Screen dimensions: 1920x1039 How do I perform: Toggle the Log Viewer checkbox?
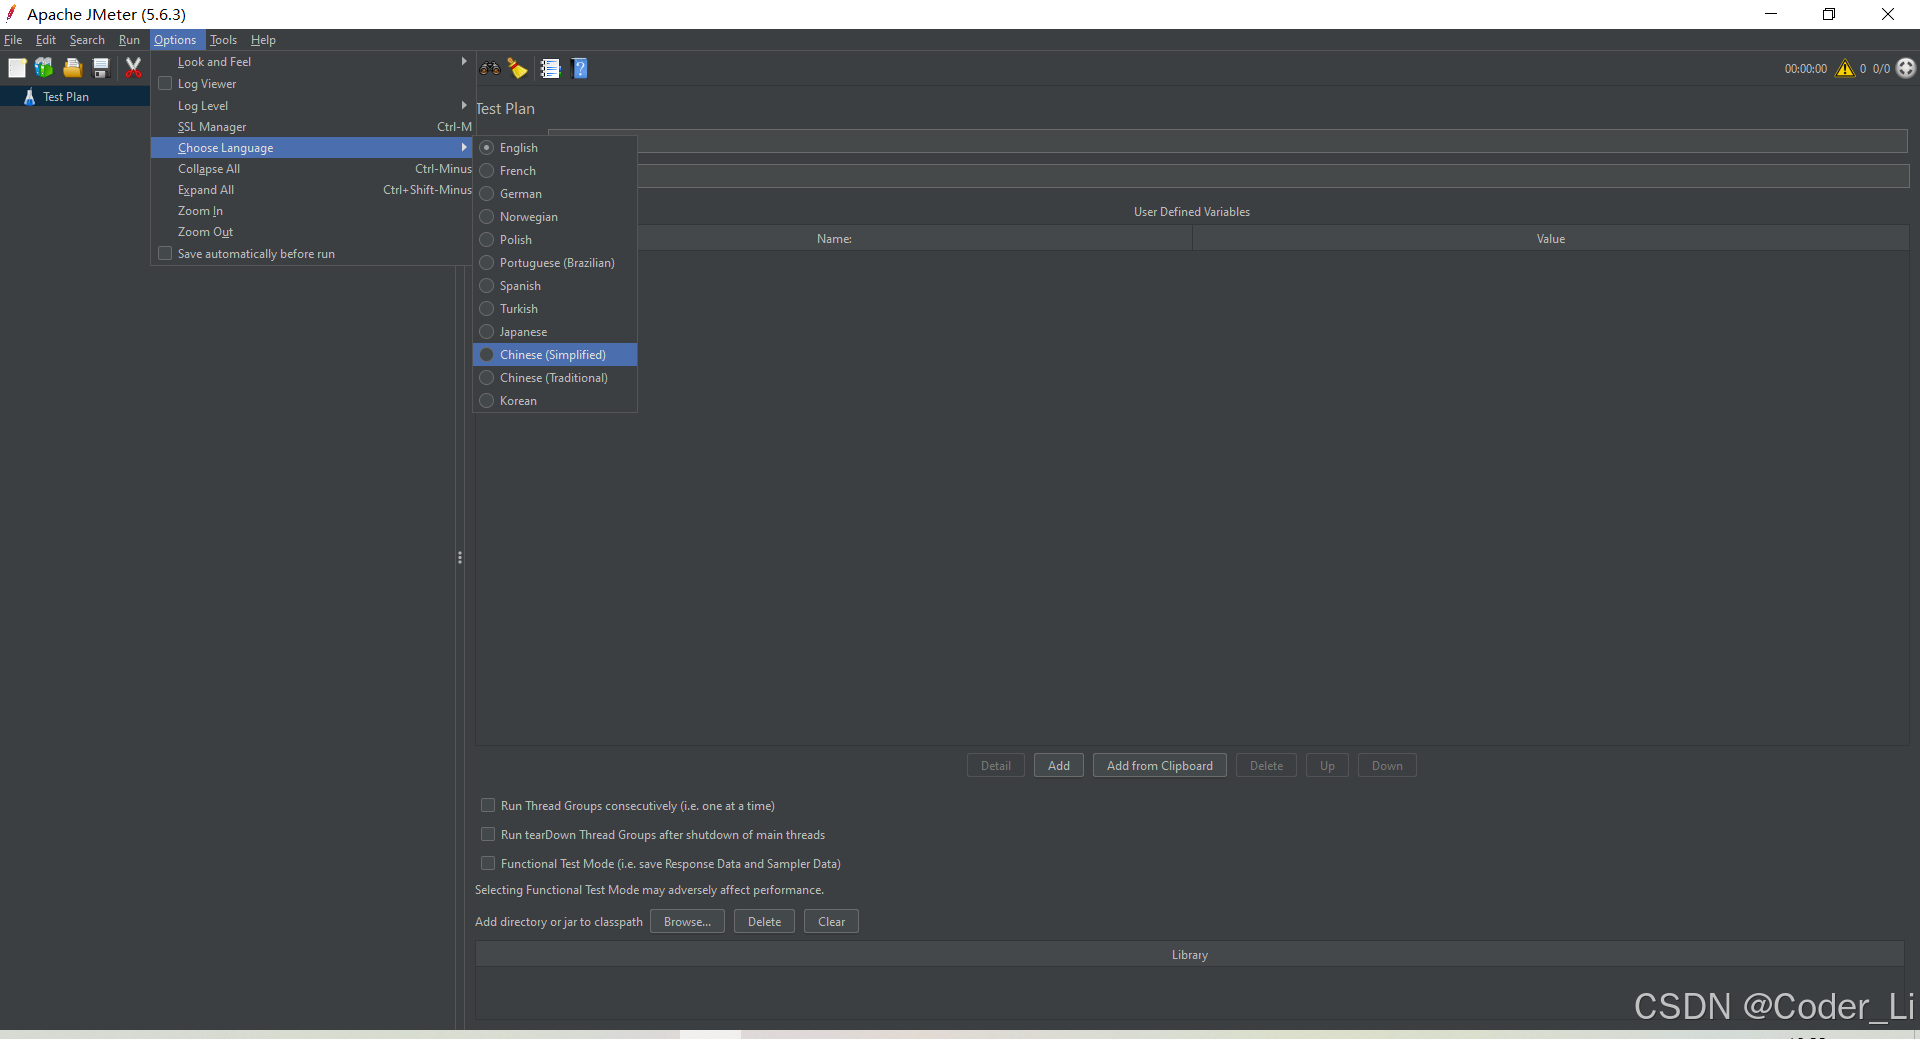click(166, 84)
